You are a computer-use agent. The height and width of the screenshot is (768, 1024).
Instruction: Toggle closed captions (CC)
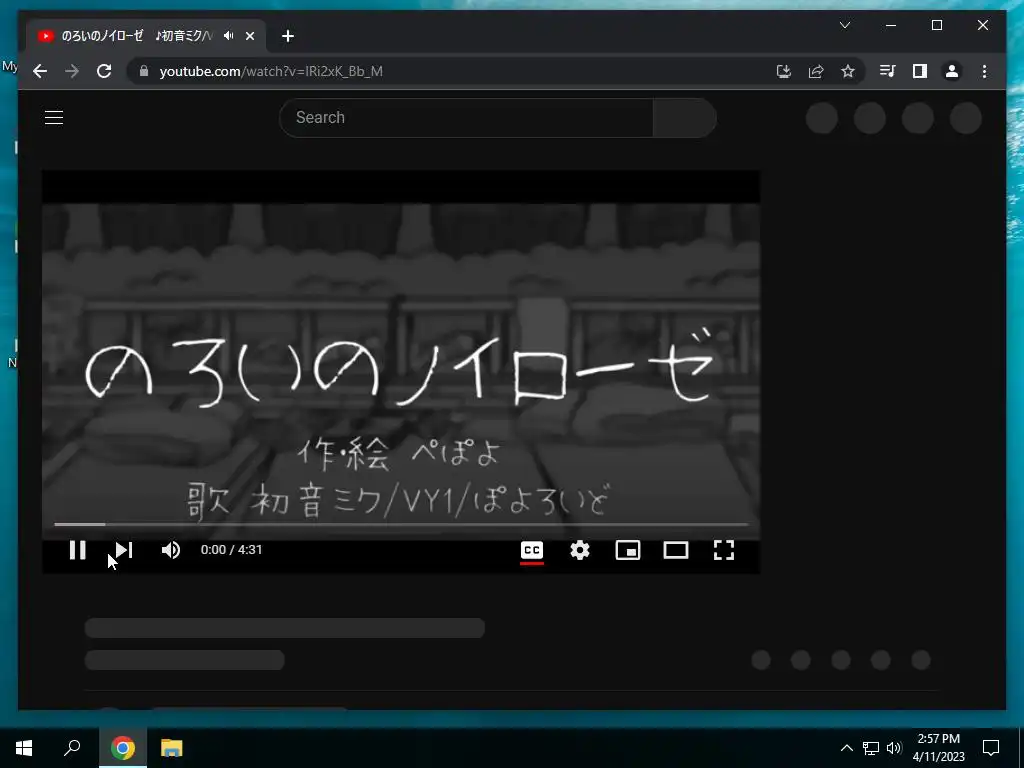click(x=532, y=551)
